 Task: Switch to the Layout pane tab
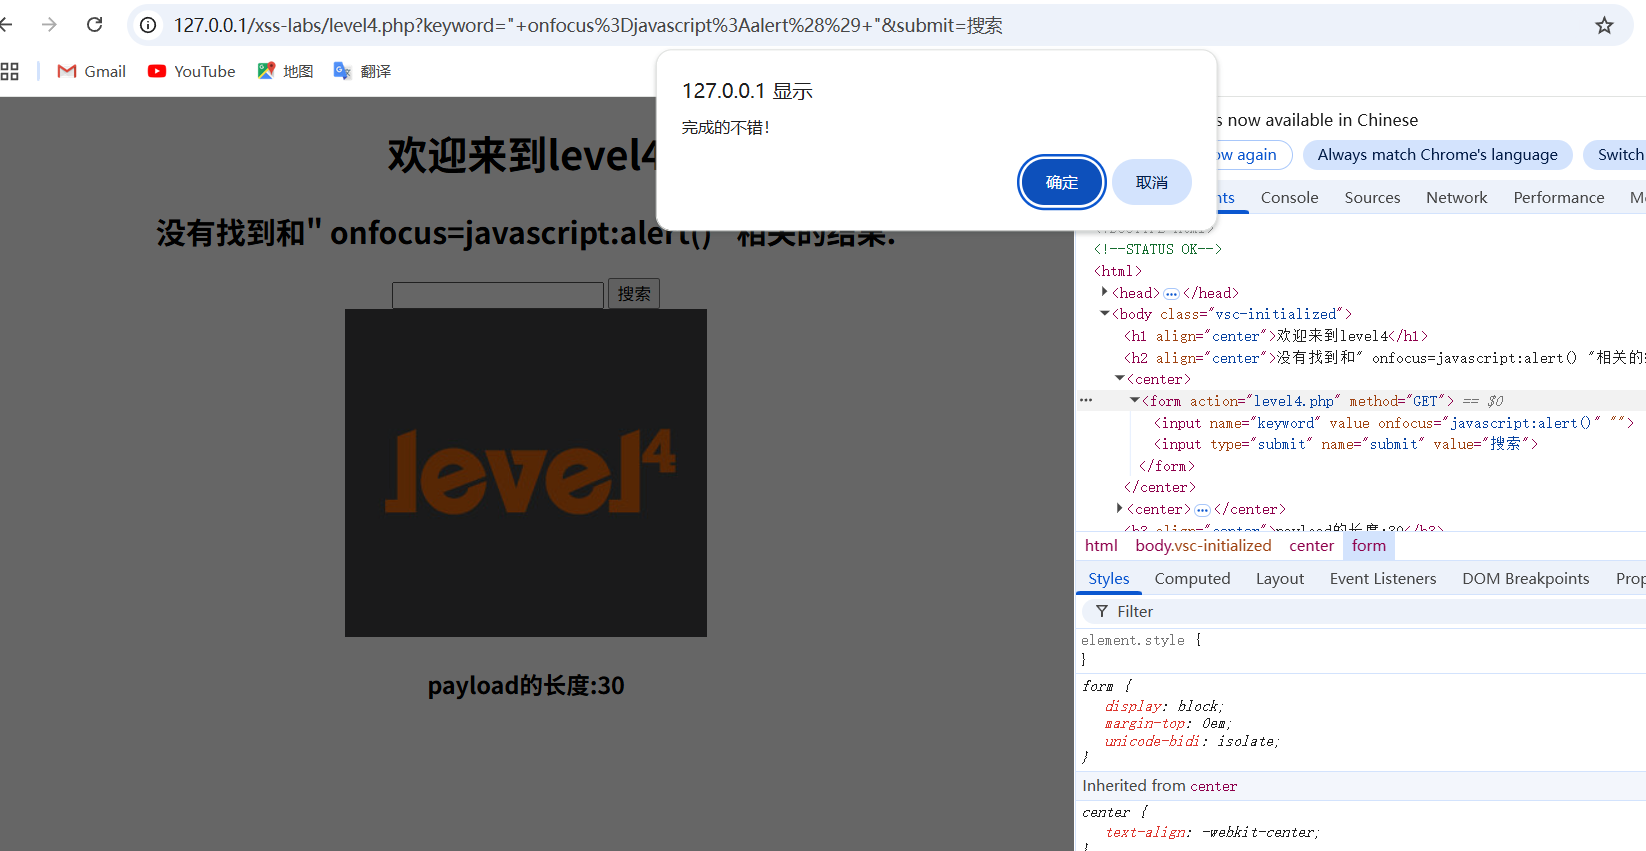[x=1279, y=578]
